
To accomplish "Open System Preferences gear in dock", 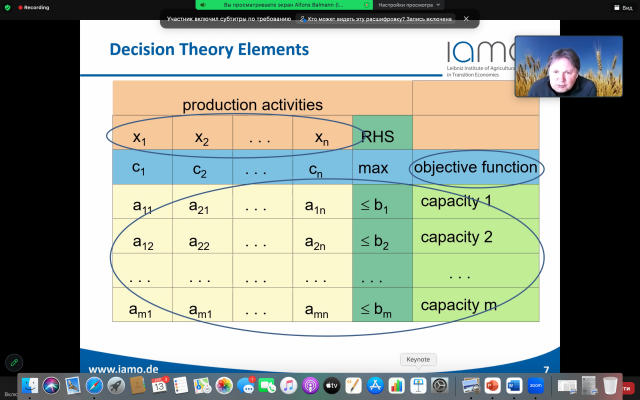I will point(440,386).
